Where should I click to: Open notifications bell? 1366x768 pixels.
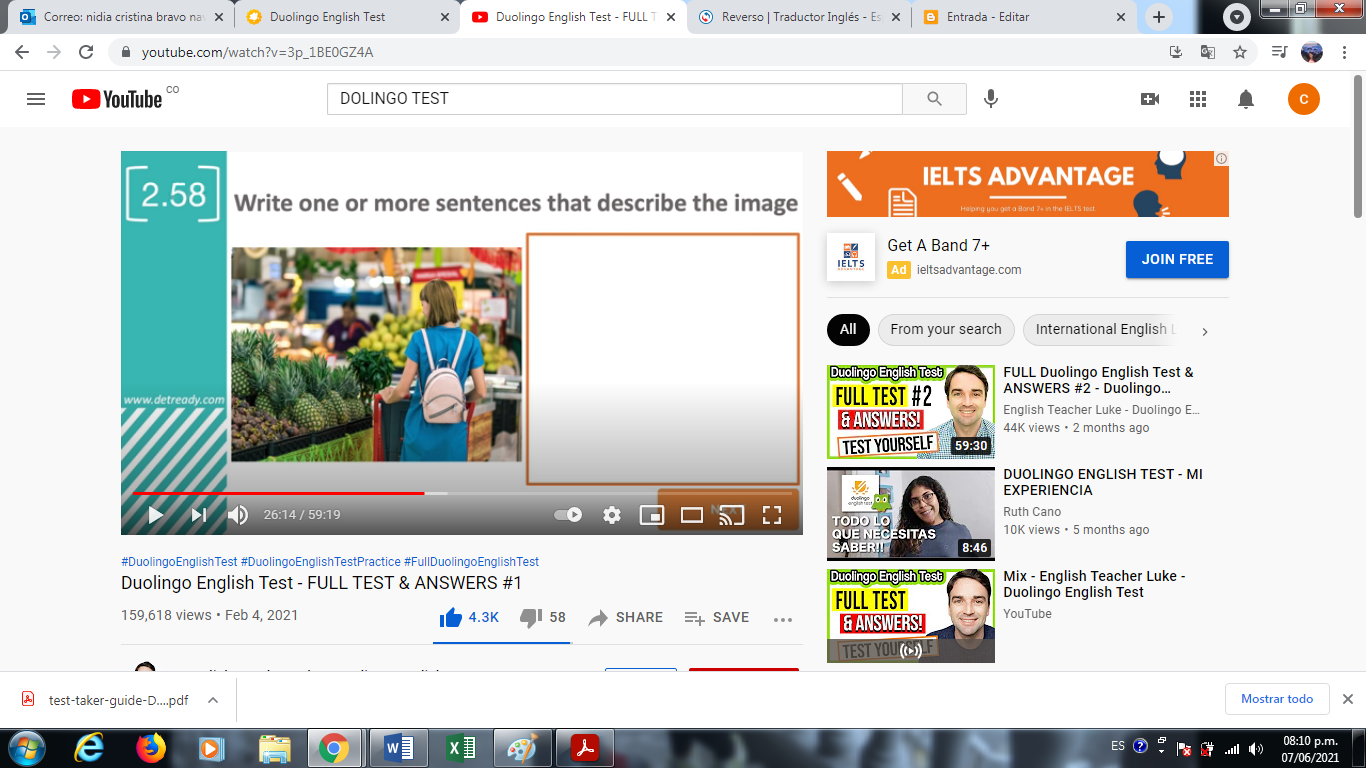[1246, 99]
